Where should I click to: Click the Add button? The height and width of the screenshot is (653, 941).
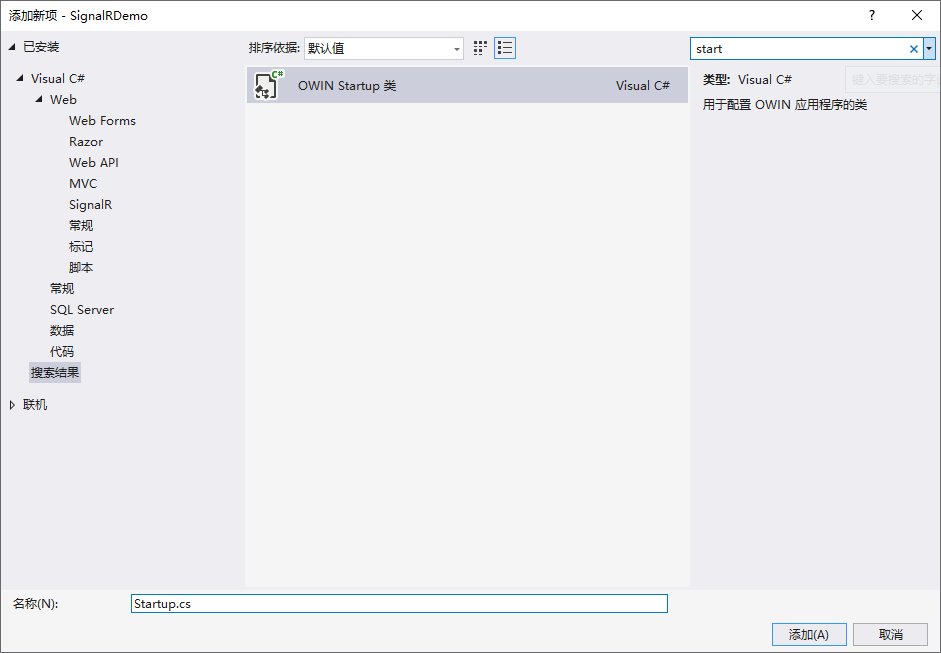808,634
